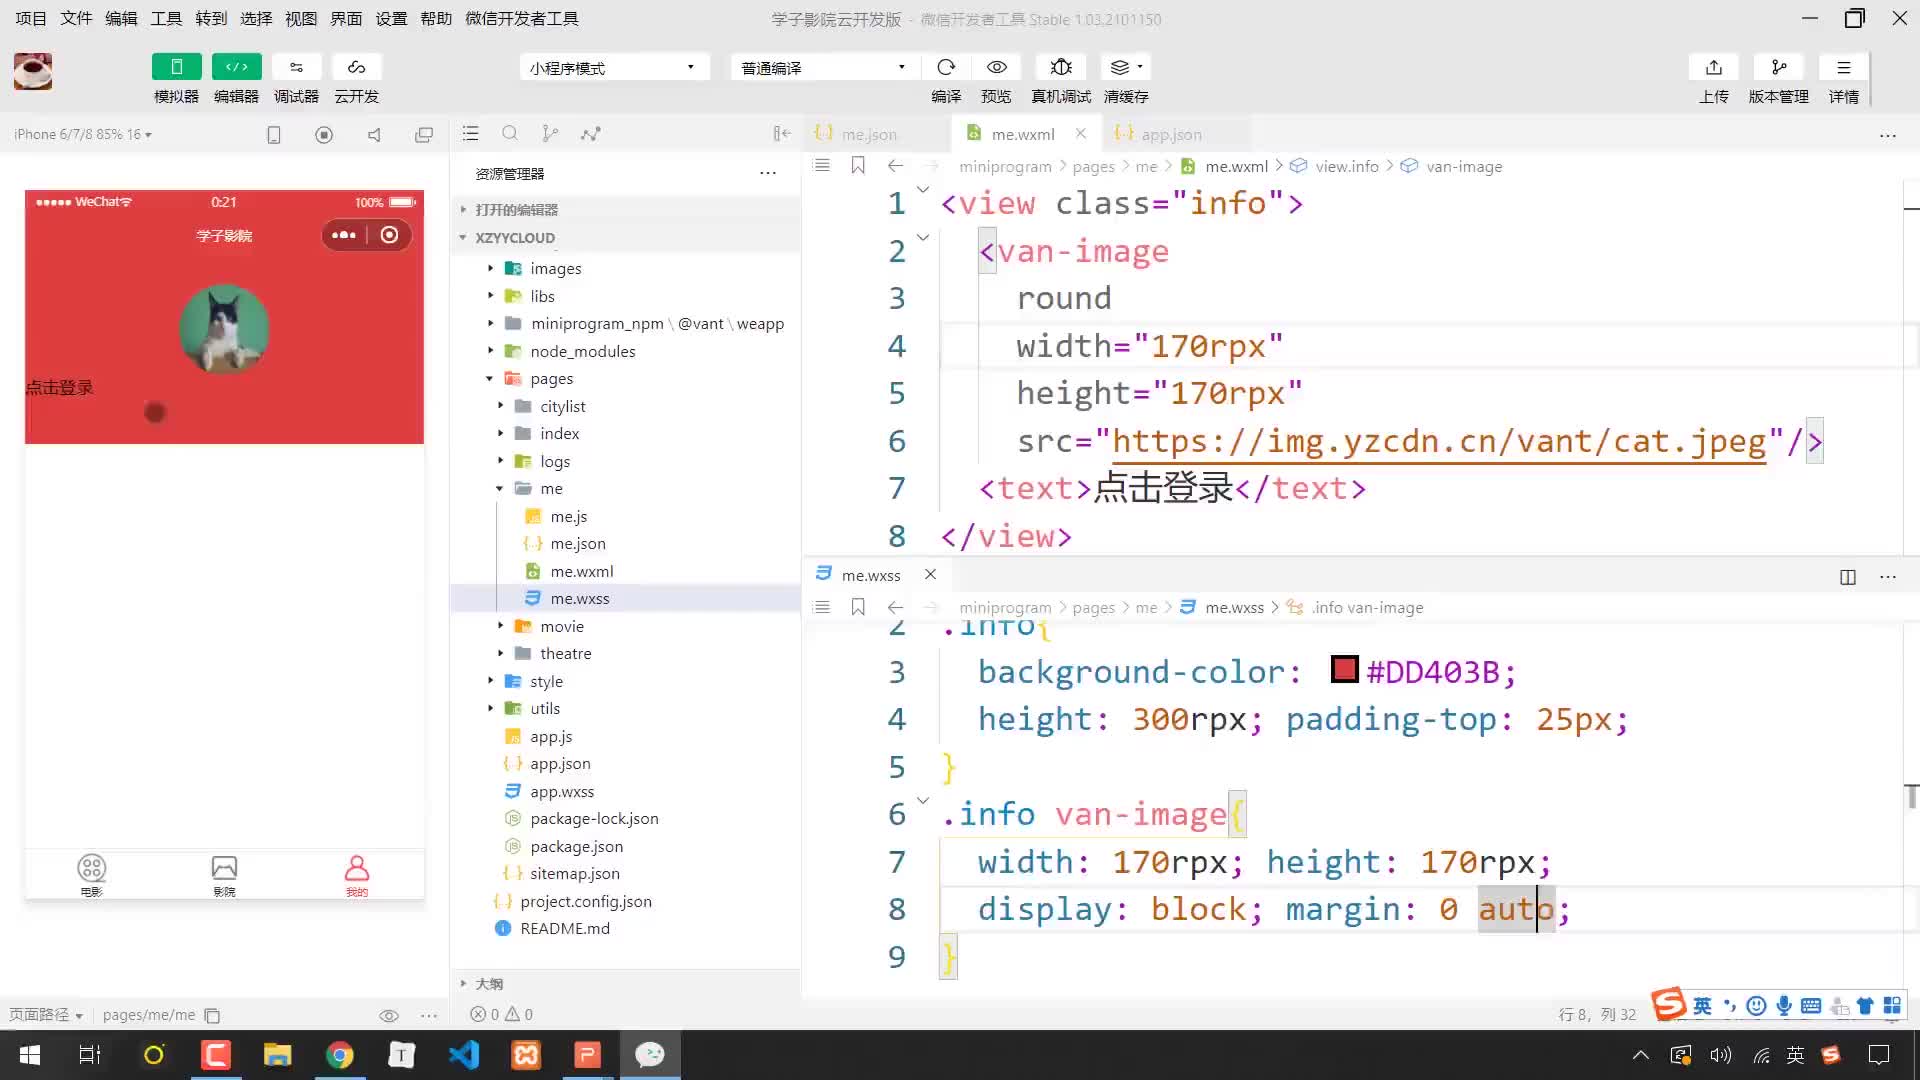Collapse the XZYYCLOUD project root
1920x1080 pixels.
(x=625, y=237)
